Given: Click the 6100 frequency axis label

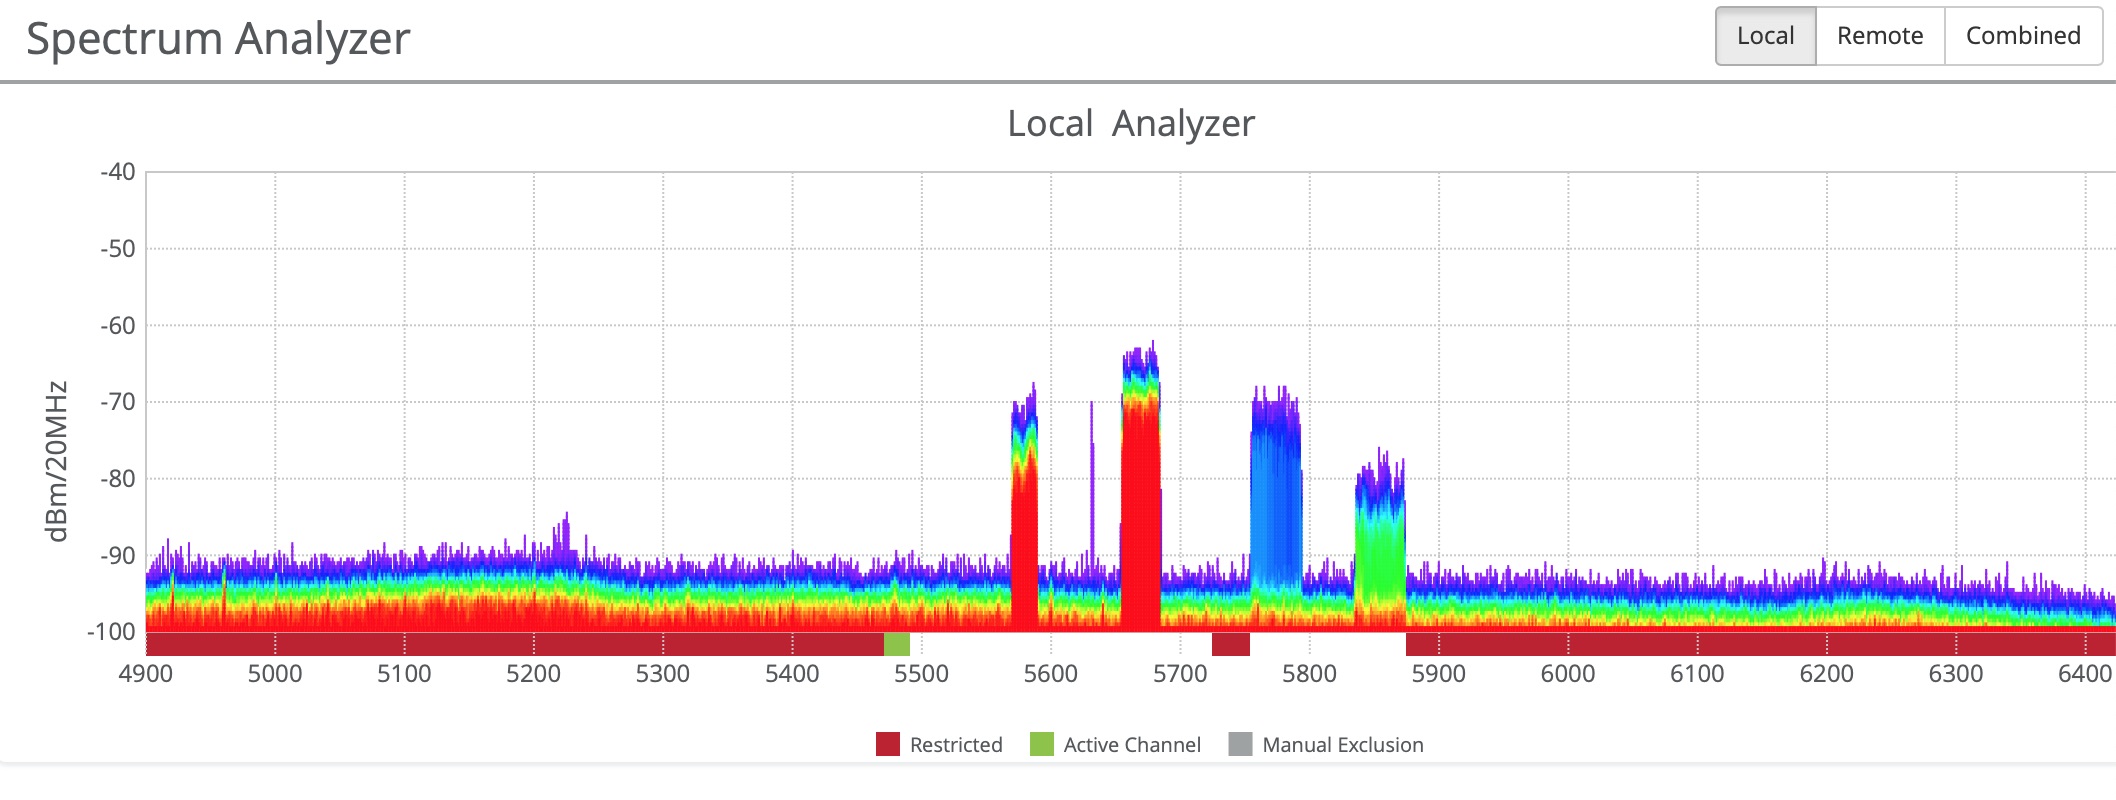Looking at the screenshot, I should [1697, 674].
